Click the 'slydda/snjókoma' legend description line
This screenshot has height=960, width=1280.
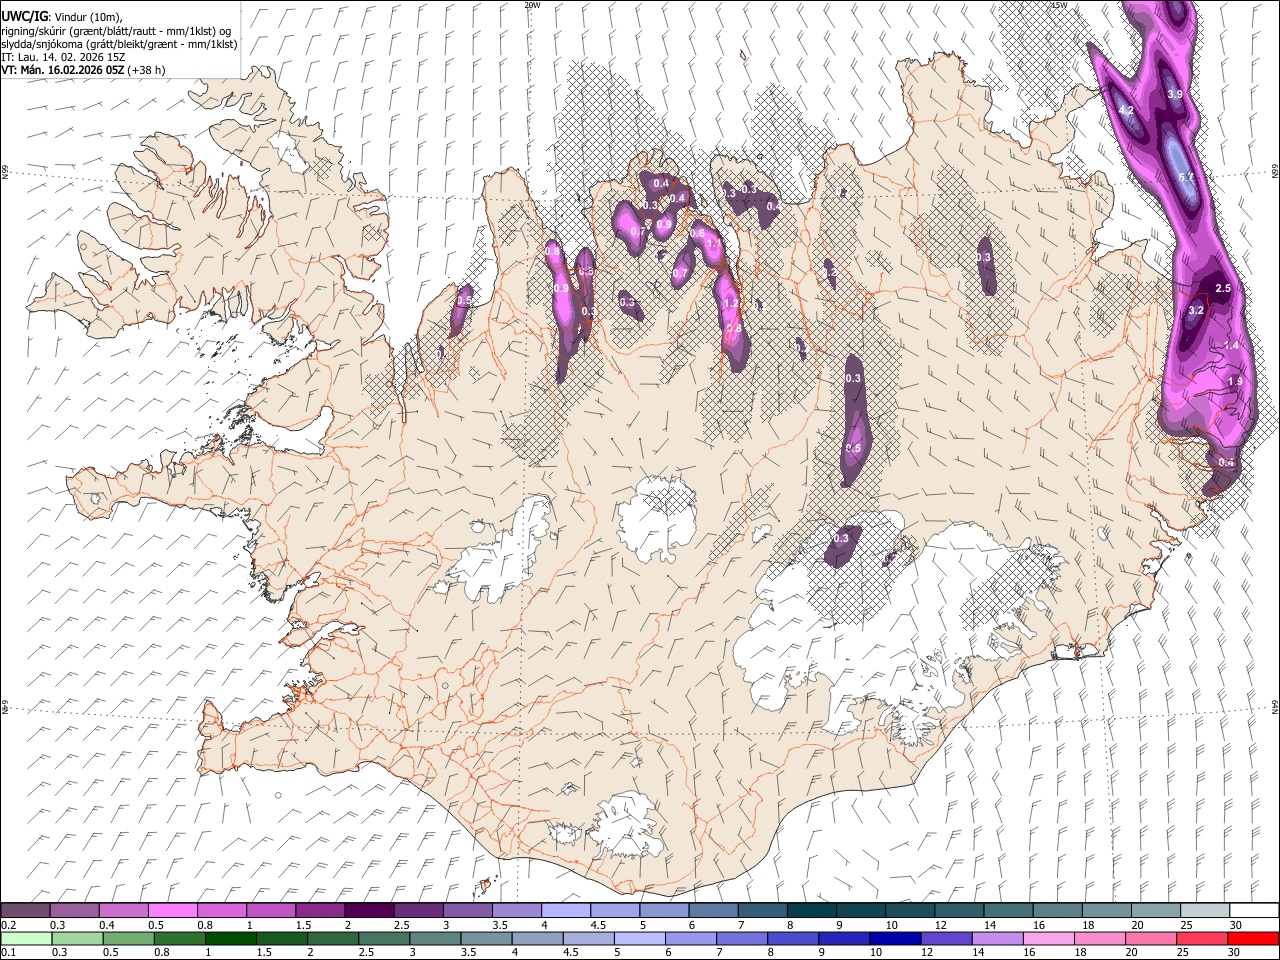tap(119, 44)
